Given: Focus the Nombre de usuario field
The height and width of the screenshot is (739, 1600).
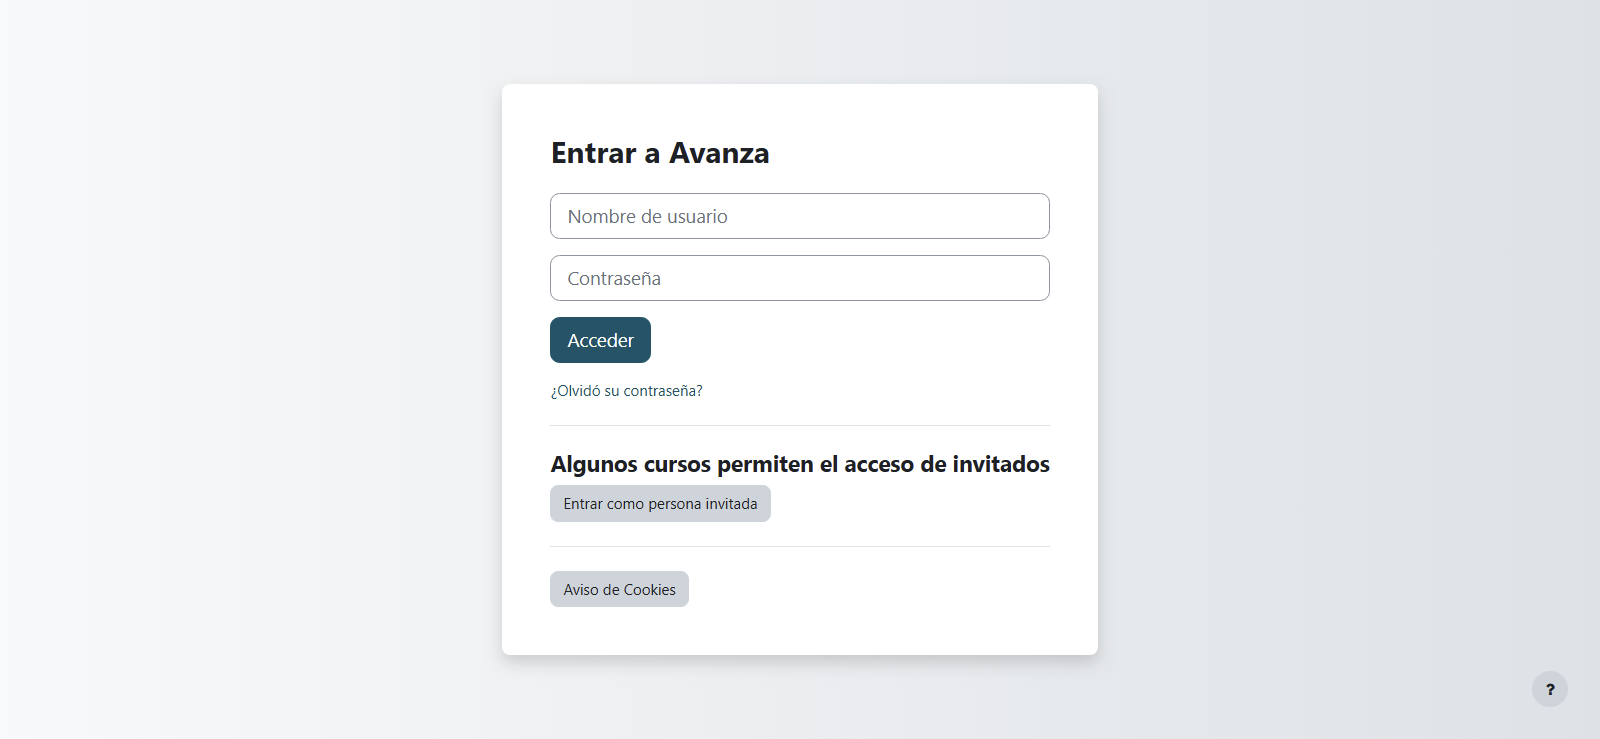Looking at the screenshot, I should tap(800, 216).
